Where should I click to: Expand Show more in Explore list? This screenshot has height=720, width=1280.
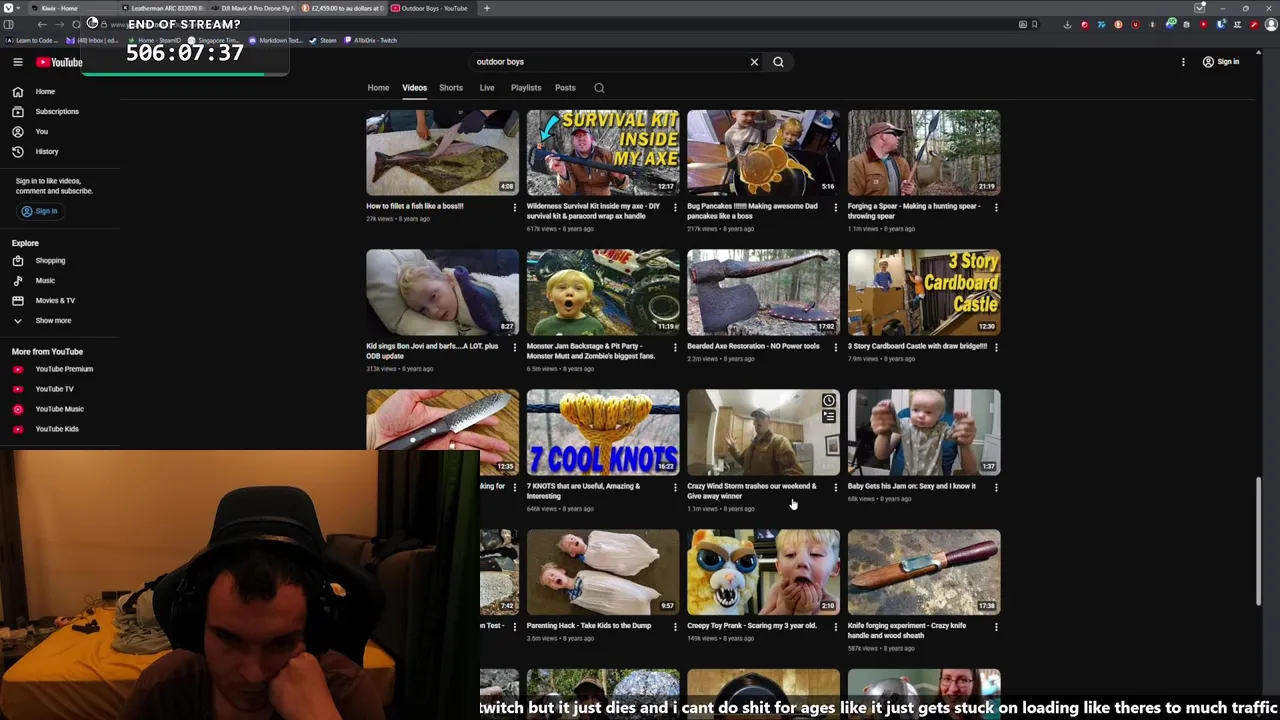(x=53, y=321)
